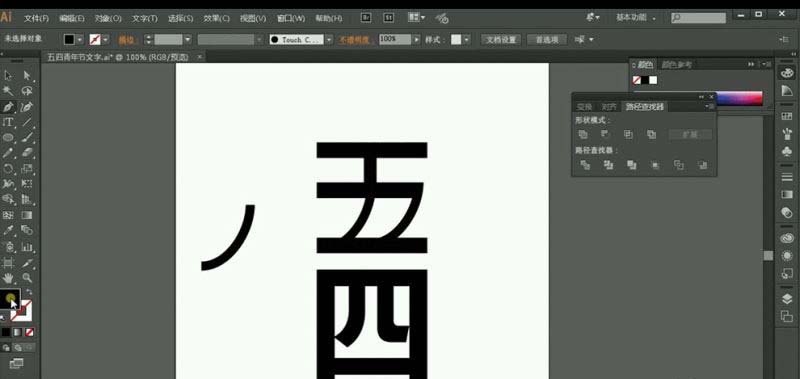Screen dimensions: 800x379
Task: Select the Type tool
Action: click(x=8, y=122)
